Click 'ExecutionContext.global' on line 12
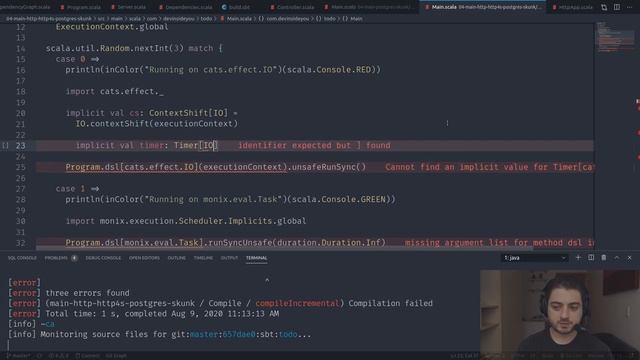The height and width of the screenshot is (360, 640). (x=112, y=27)
